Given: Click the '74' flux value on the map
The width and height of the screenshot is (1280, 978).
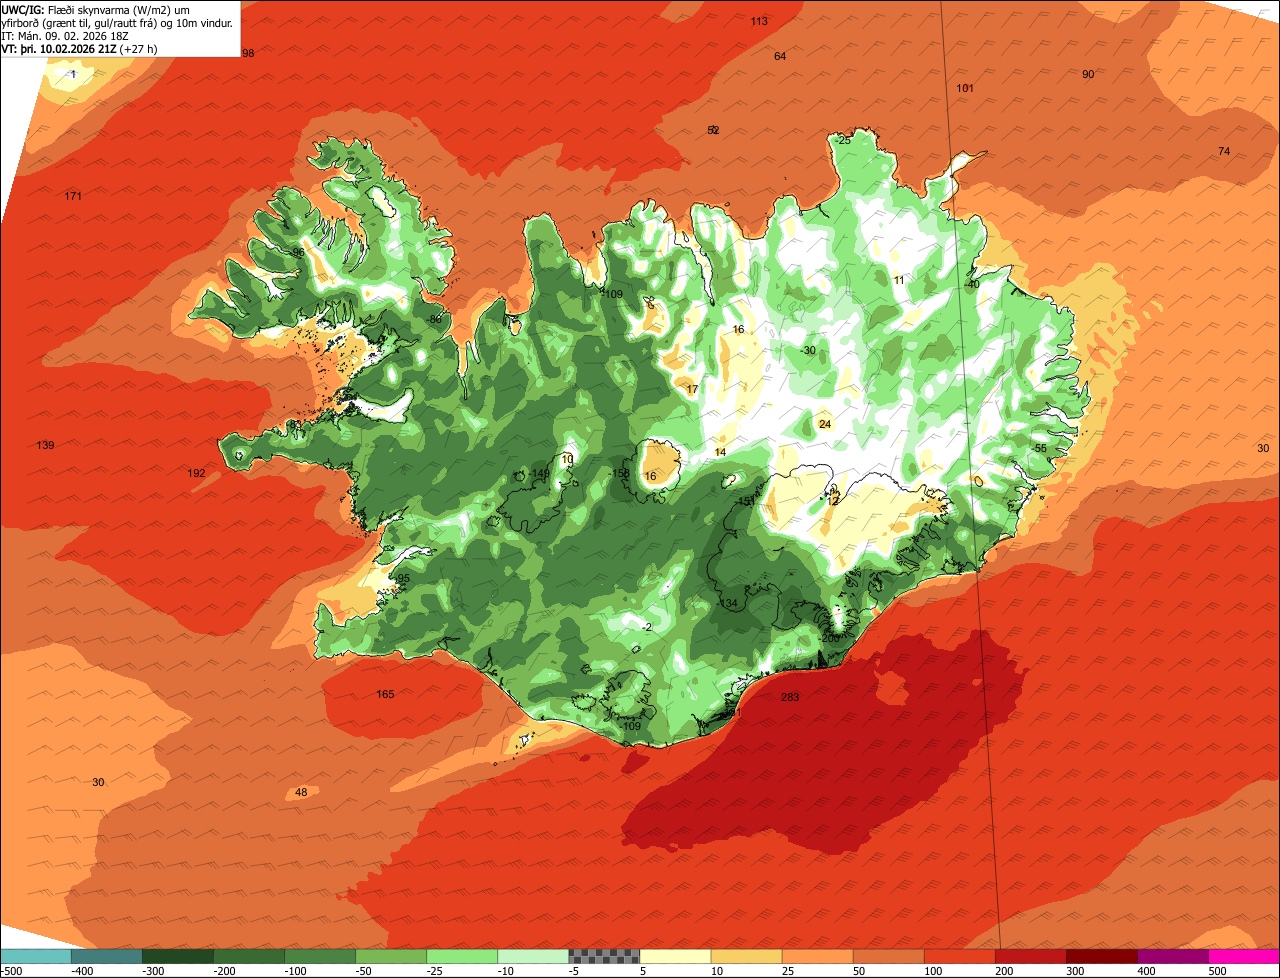Looking at the screenshot, I should [x=1224, y=151].
